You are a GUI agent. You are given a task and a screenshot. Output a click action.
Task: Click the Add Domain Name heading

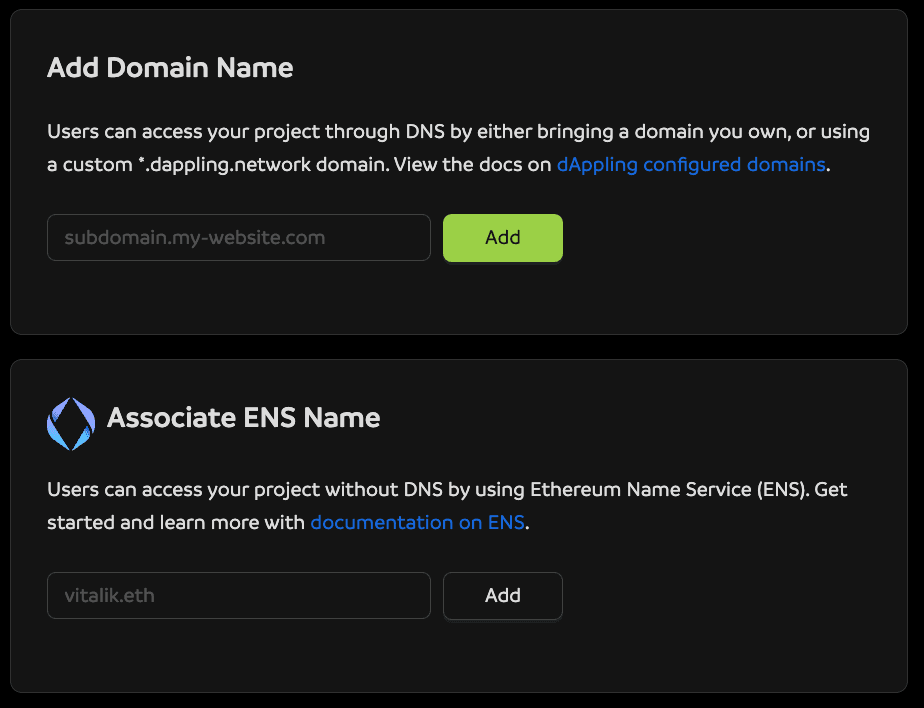point(170,68)
